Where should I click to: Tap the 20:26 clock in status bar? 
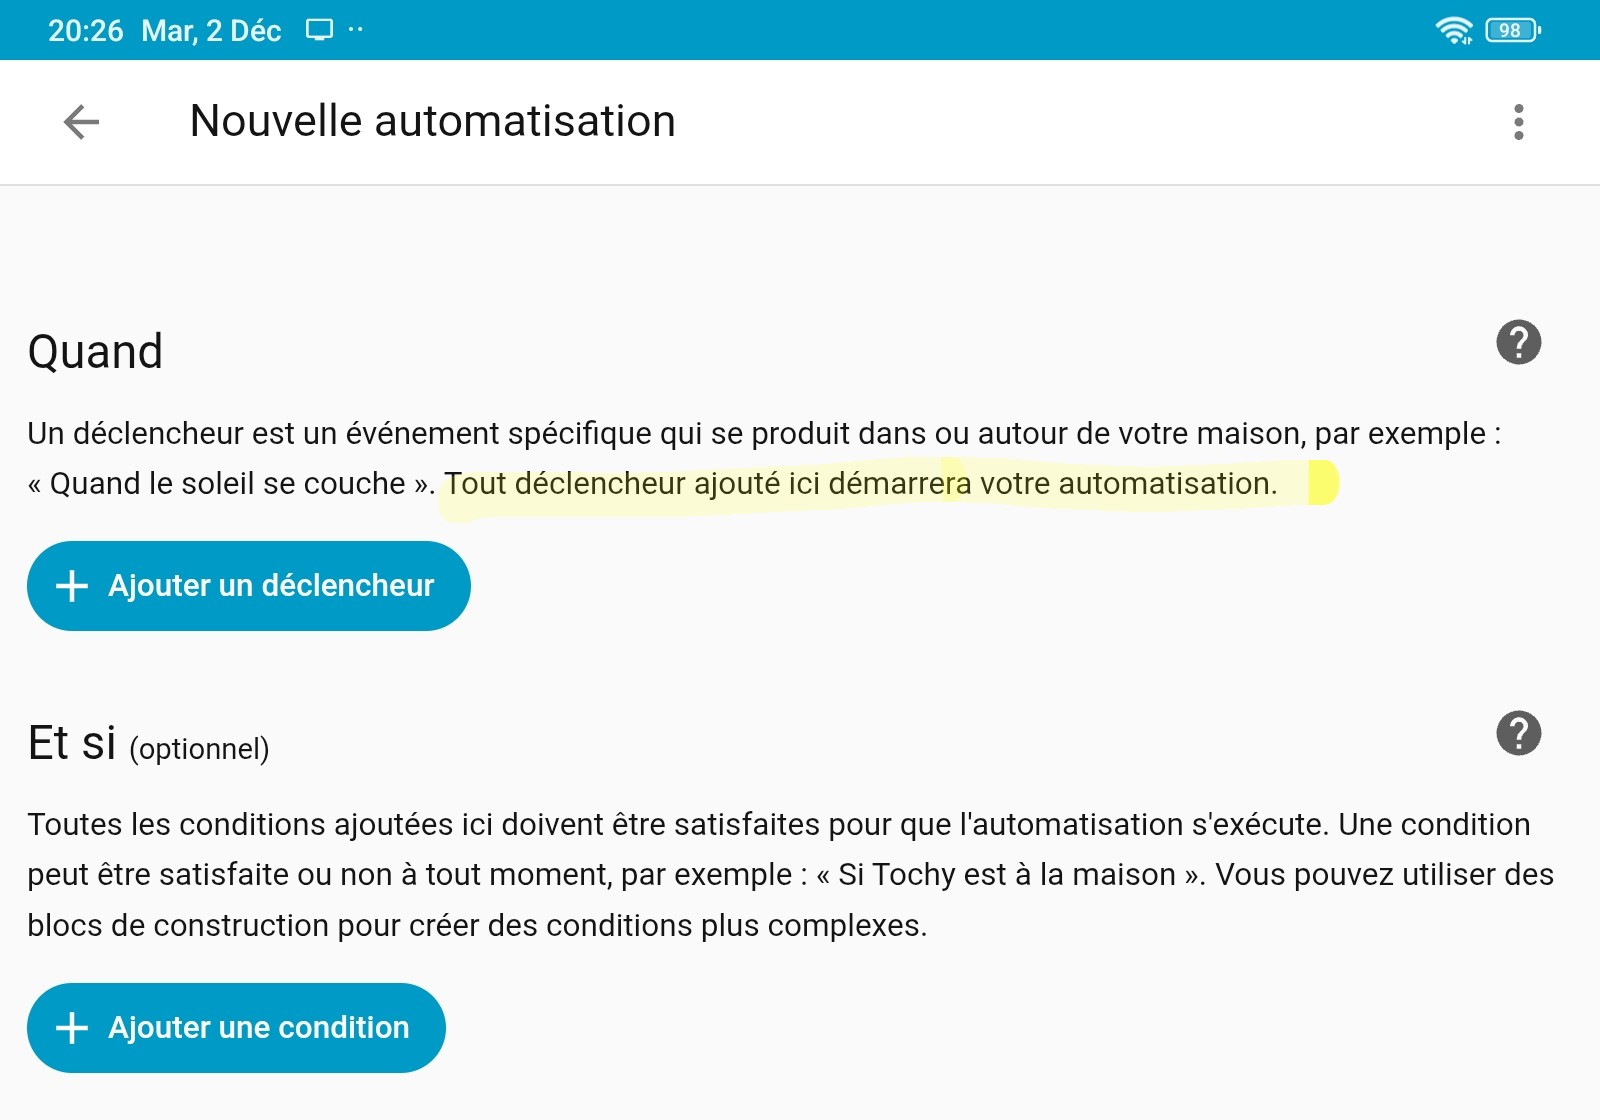pos(86,31)
